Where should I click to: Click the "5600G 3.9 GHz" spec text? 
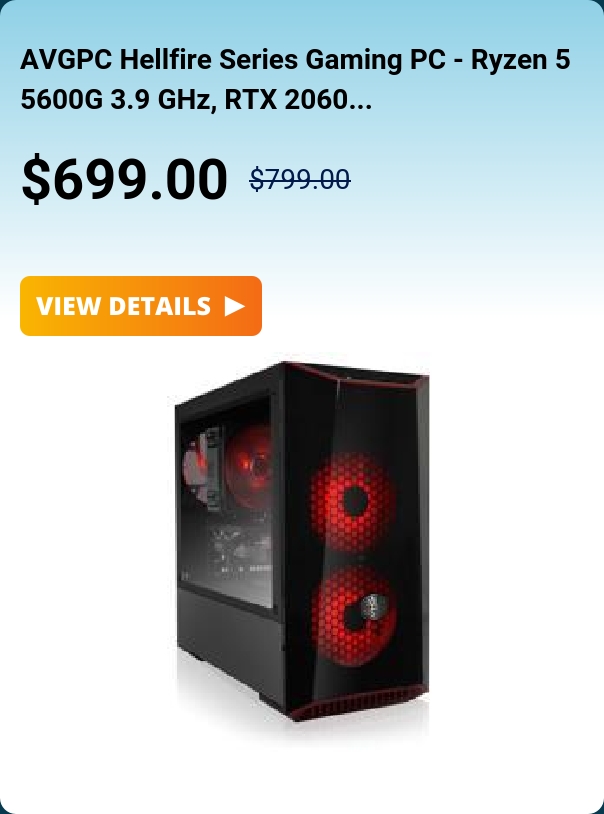(115, 99)
